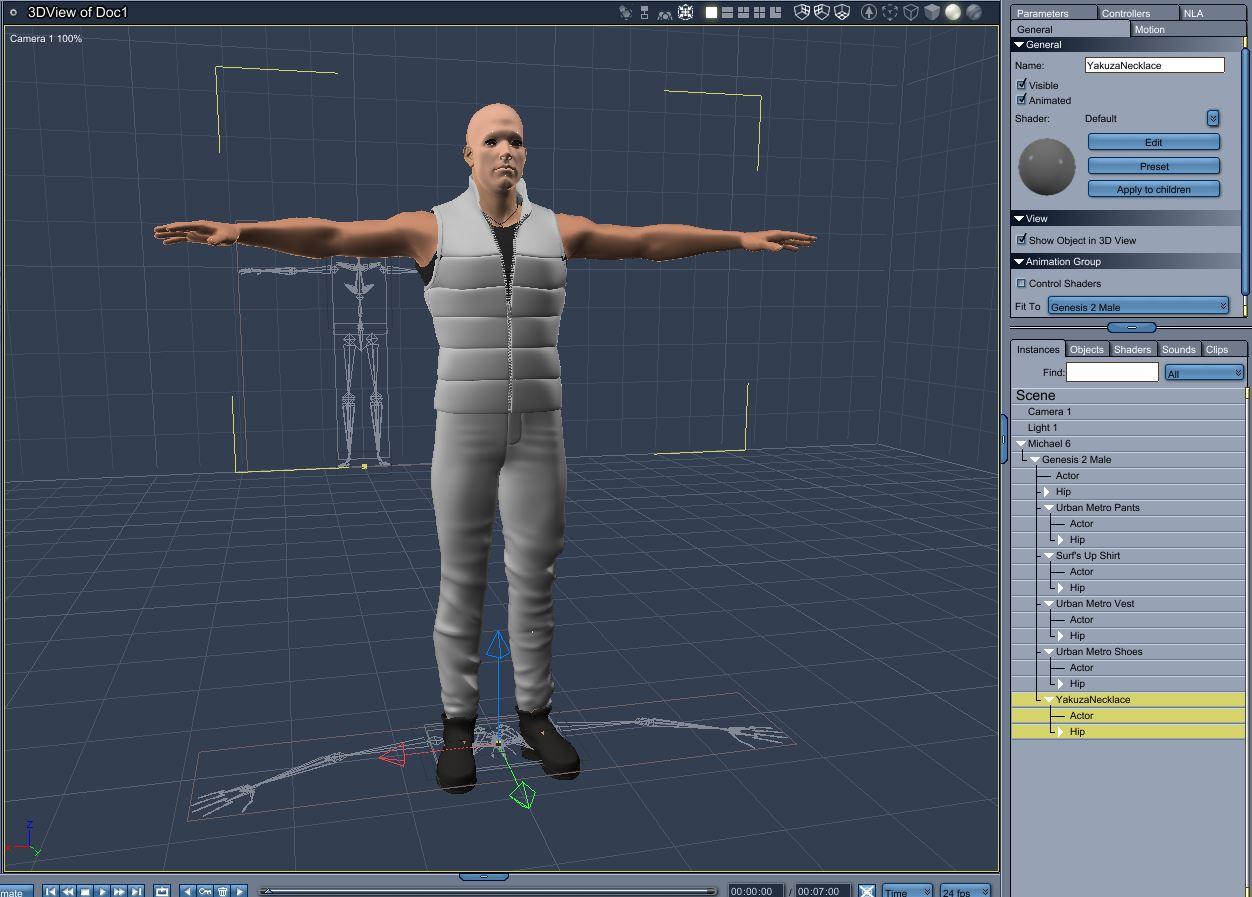Open the 24 fps frame rate dropdown
The image size is (1252, 897).
pyautogui.click(x=965, y=891)
